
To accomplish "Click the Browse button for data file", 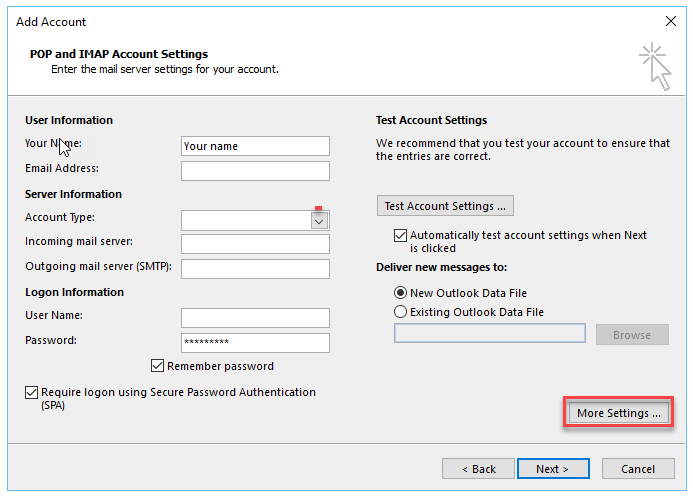I will click(x=632, y=335).
